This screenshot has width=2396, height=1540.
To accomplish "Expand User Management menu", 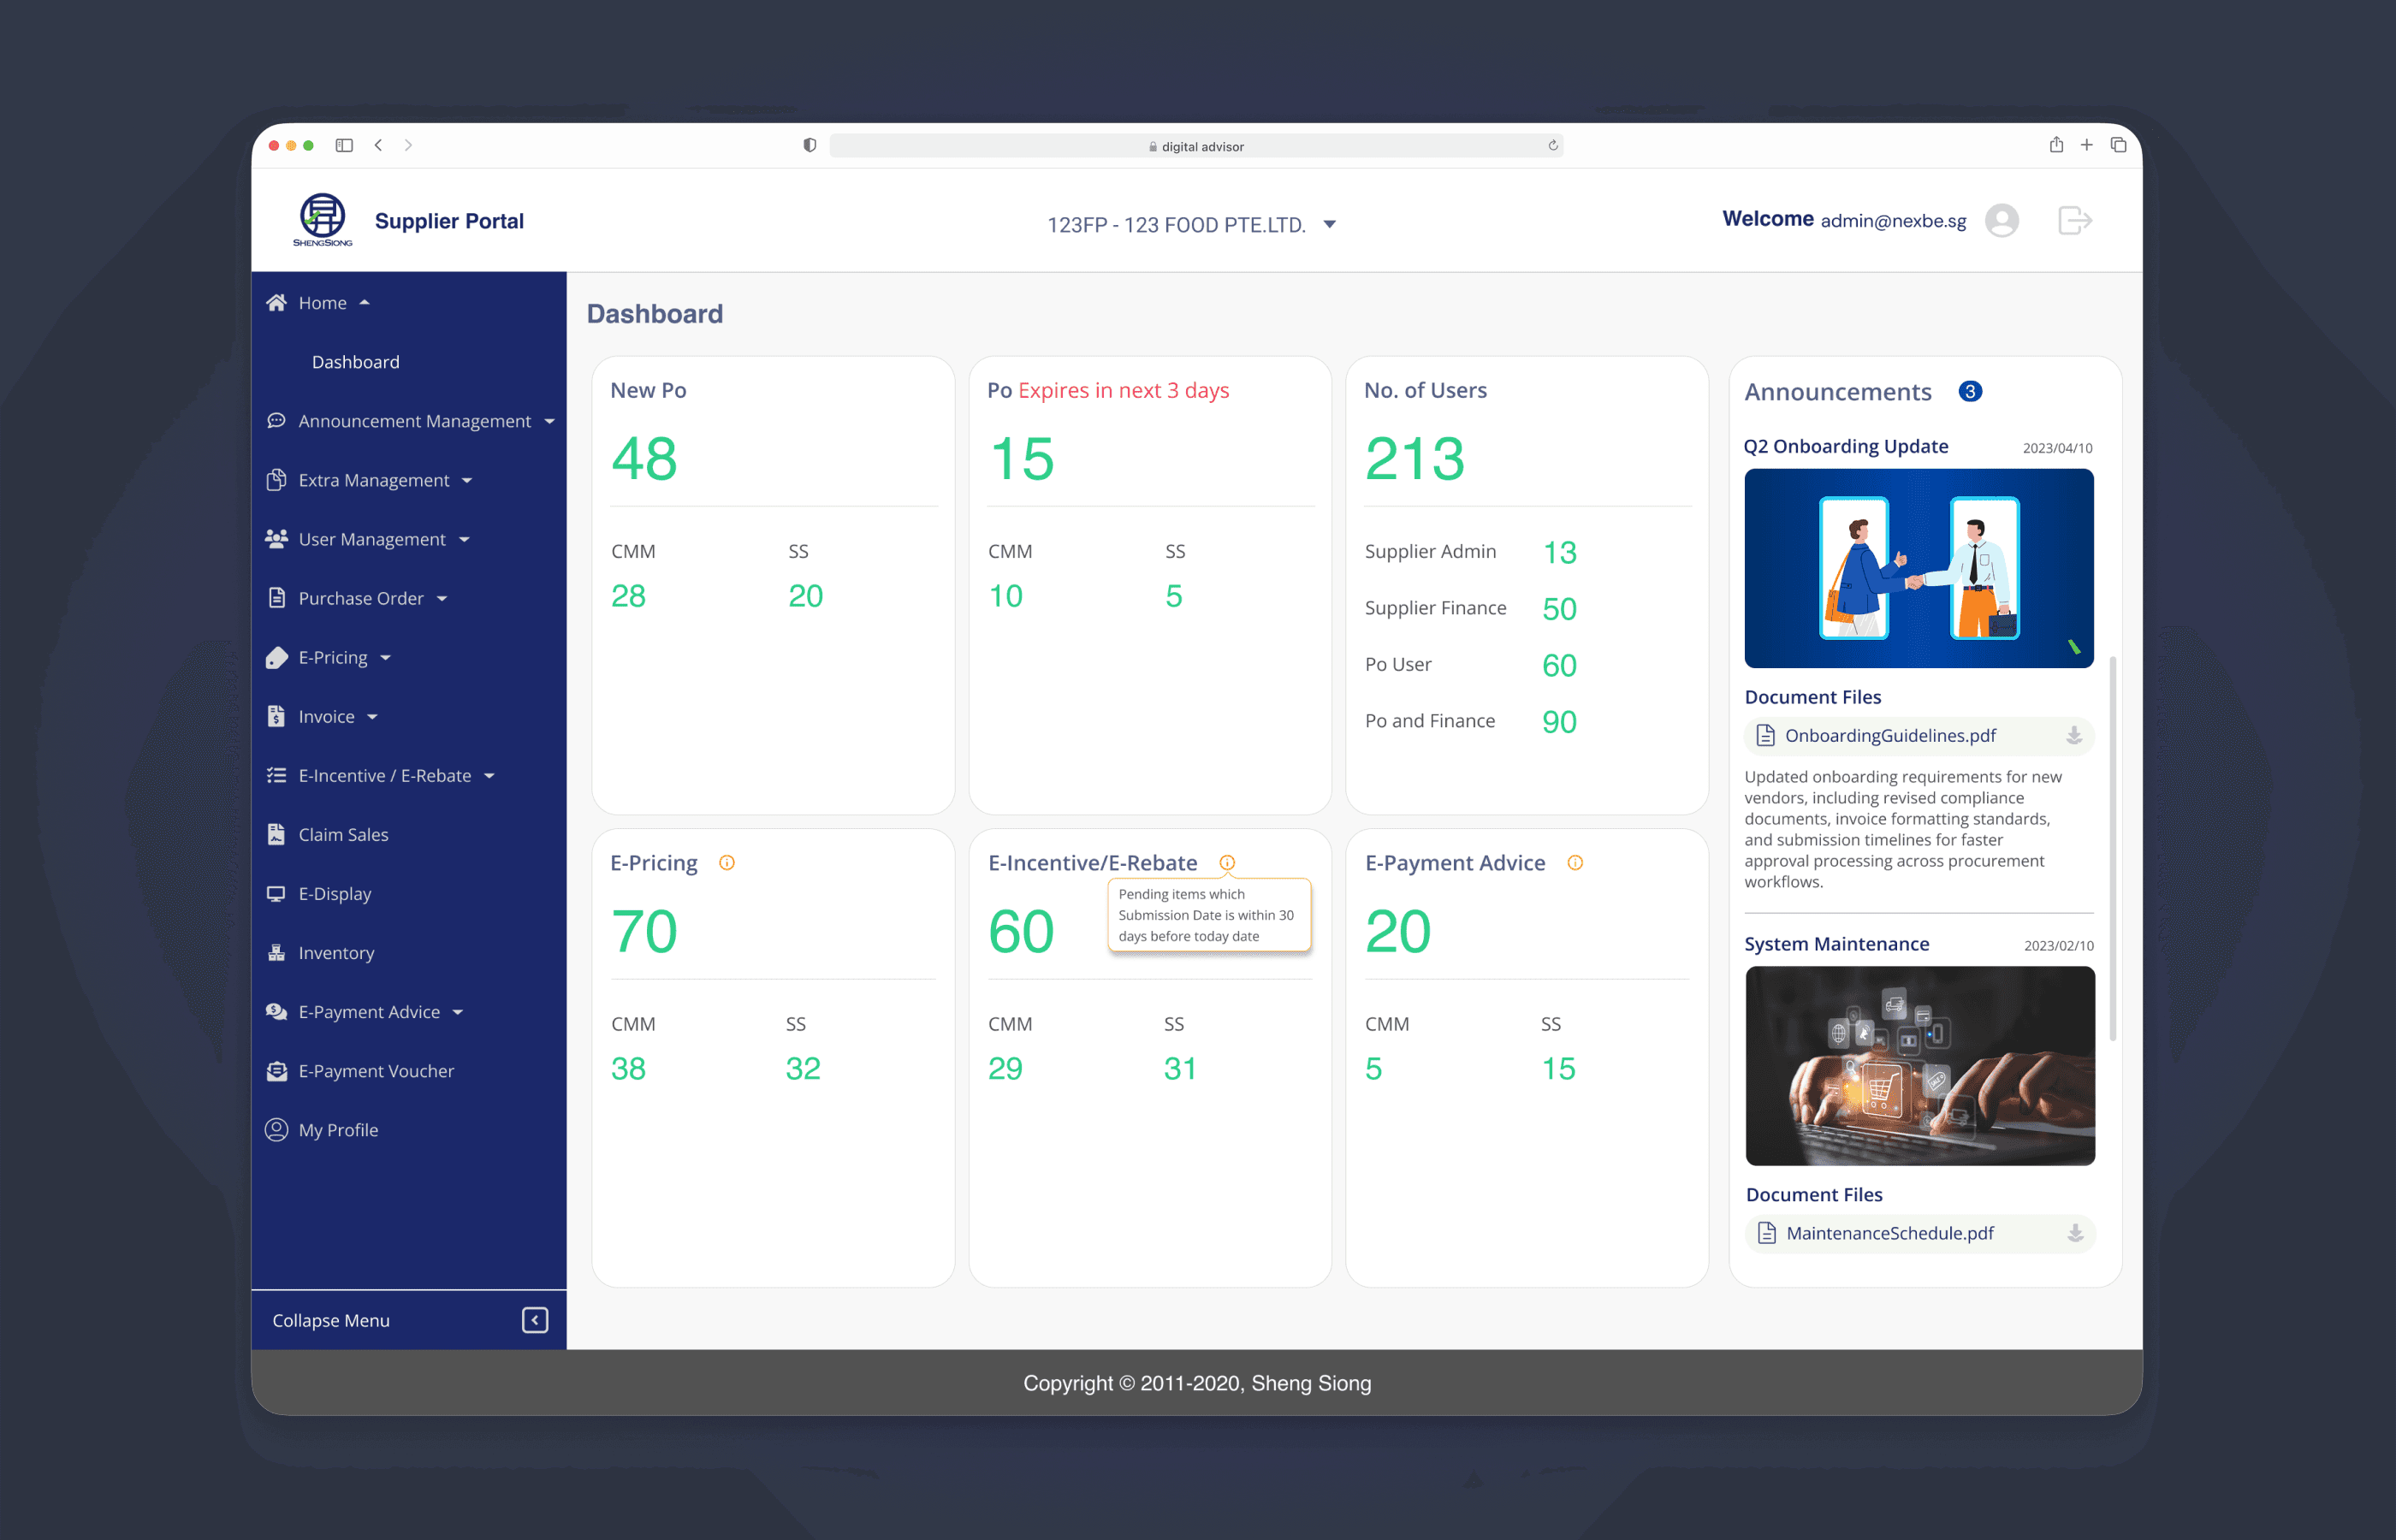I will (464, 539).
